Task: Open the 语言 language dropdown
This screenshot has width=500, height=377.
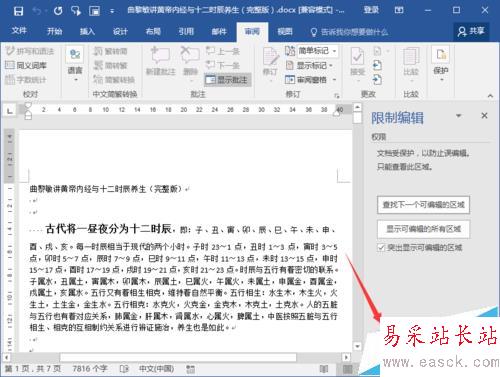Action: pyautogui.click(x=75, y=63)
